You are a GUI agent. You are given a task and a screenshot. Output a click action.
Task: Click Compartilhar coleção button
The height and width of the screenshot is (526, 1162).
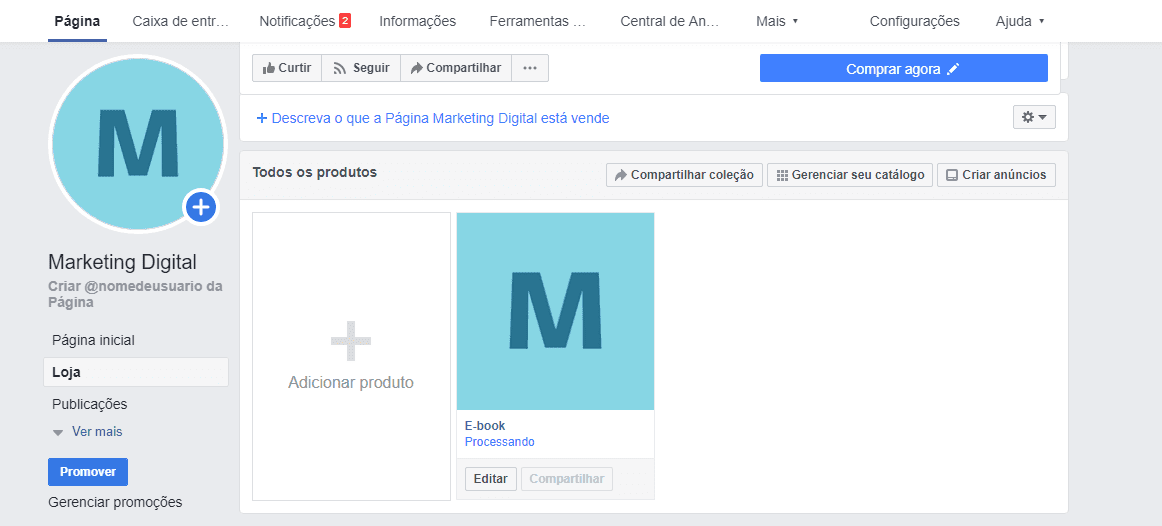click(684, 175)
